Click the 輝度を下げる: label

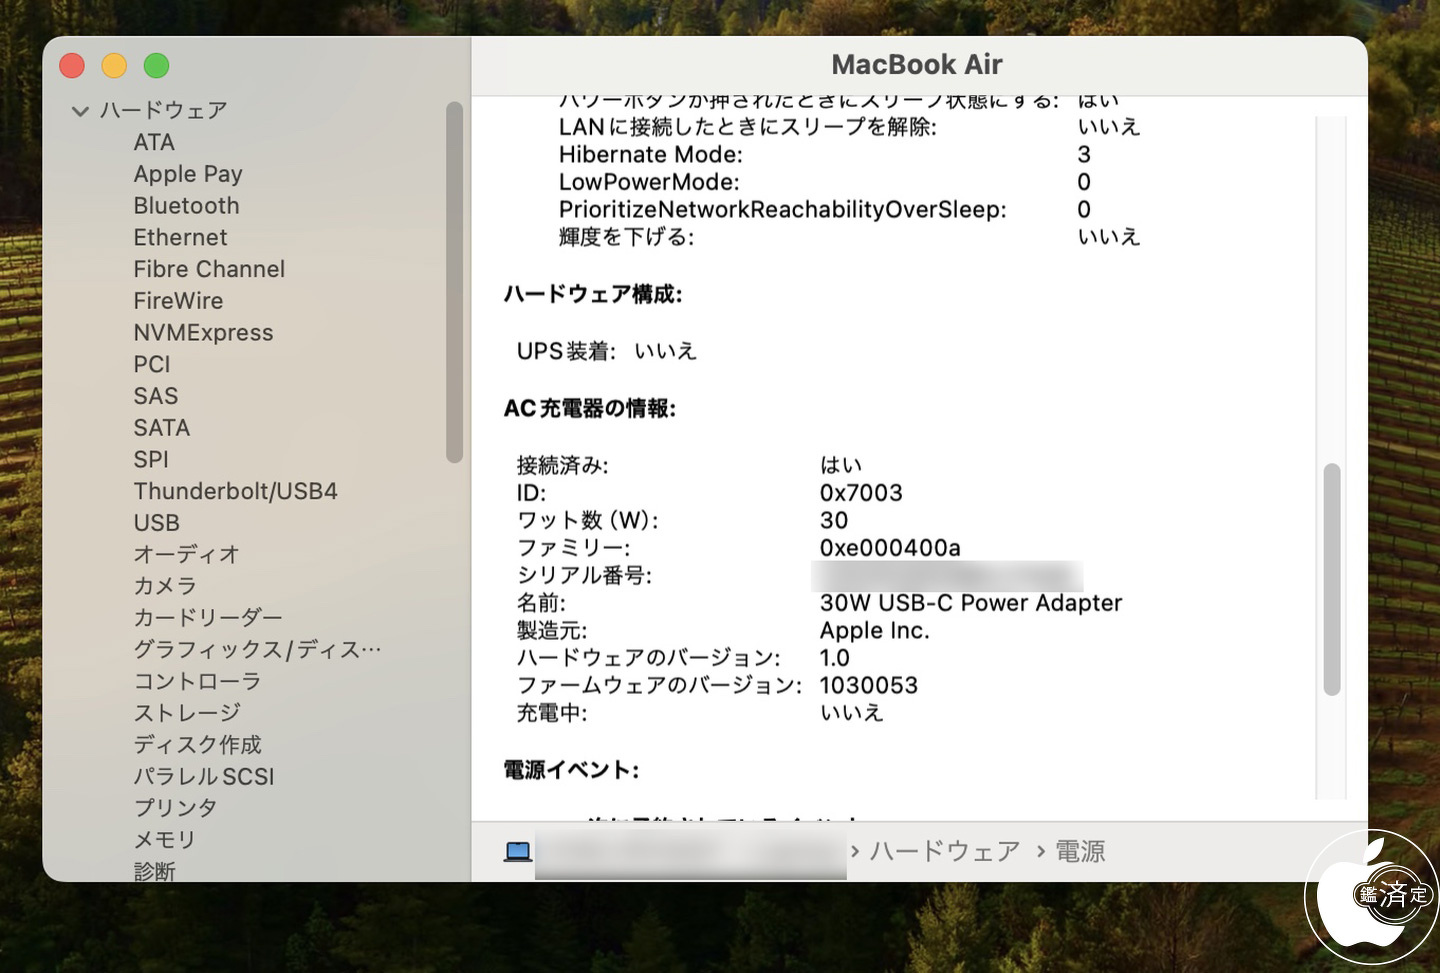pos(626,237)
